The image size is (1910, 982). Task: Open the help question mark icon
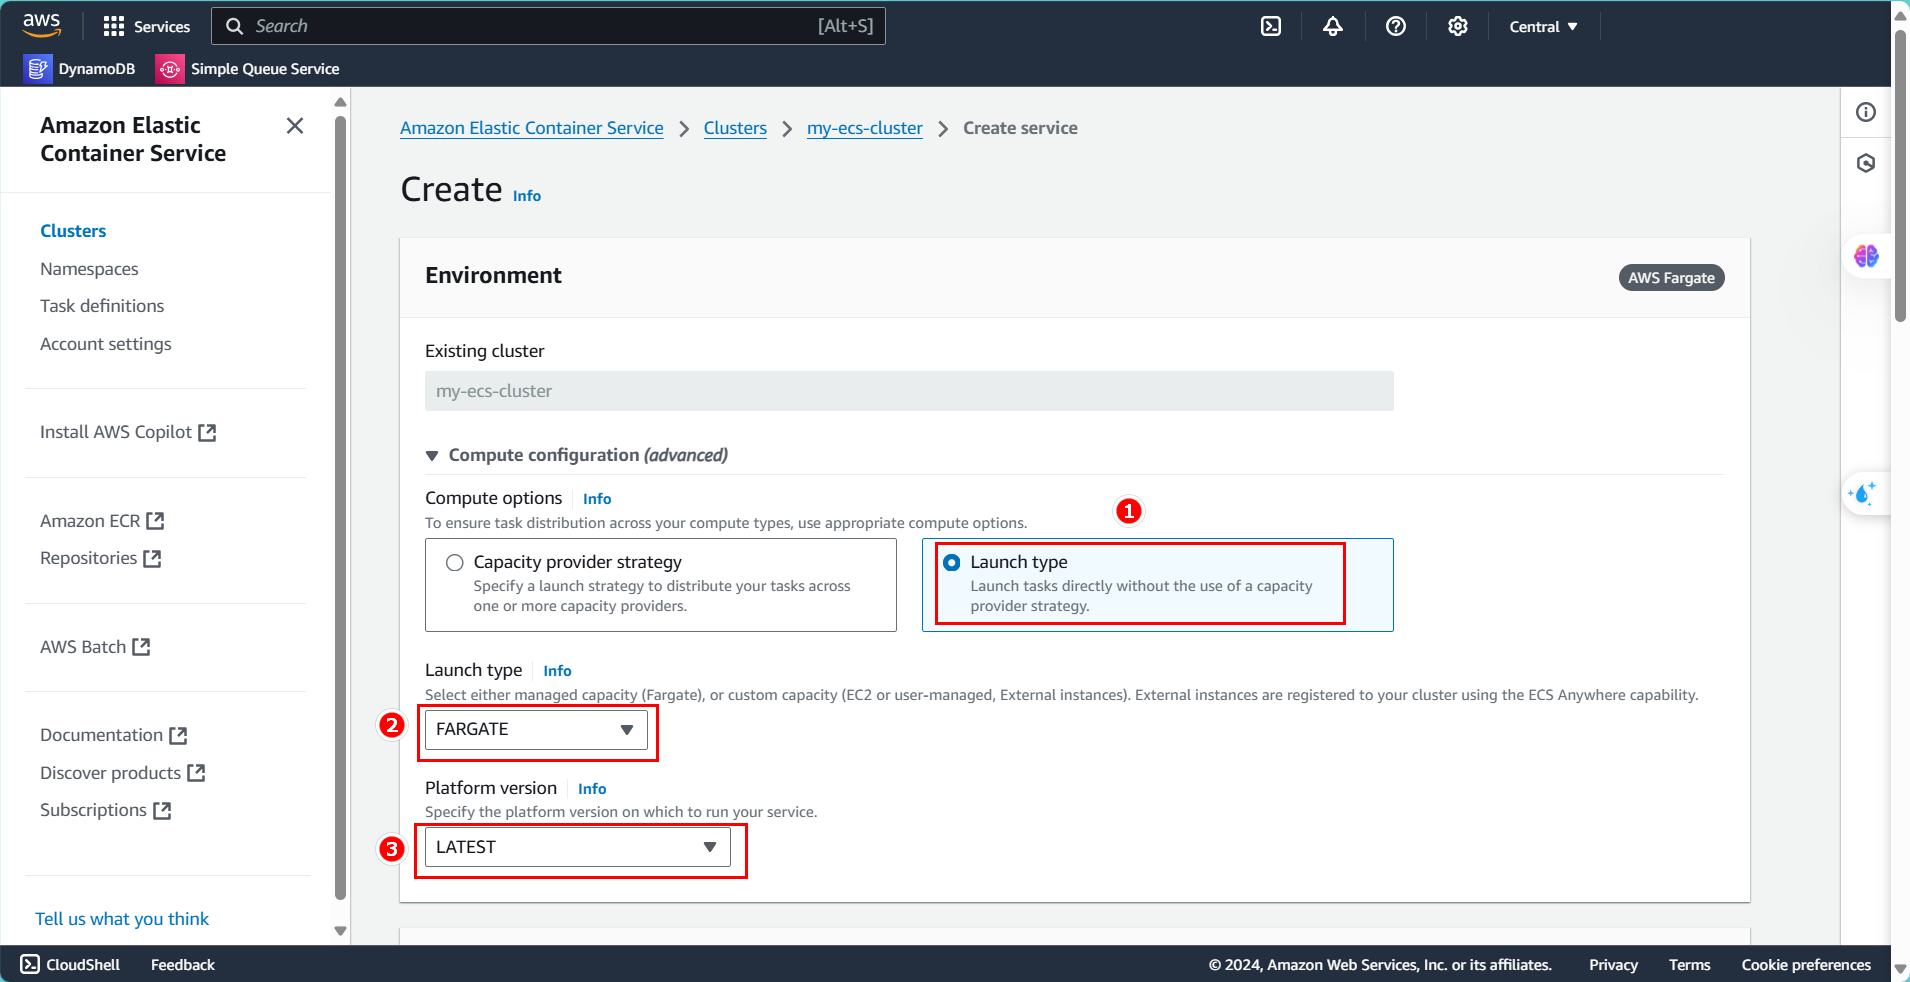[1396, 26]
